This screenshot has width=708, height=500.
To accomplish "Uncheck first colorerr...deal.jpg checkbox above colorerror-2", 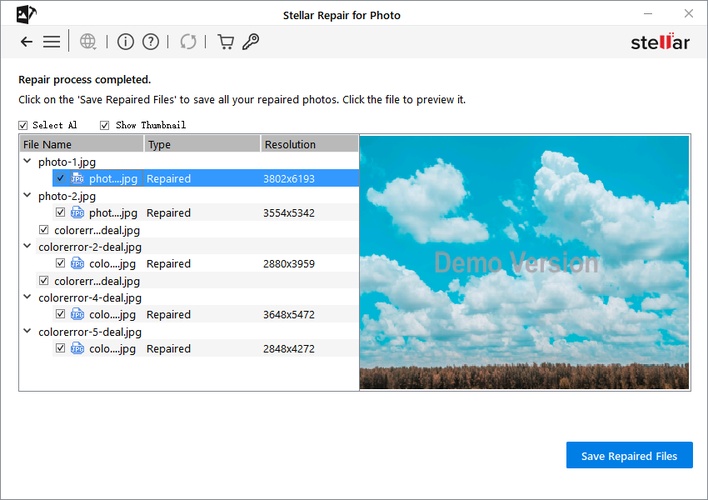I will click(x=44, y=229).
